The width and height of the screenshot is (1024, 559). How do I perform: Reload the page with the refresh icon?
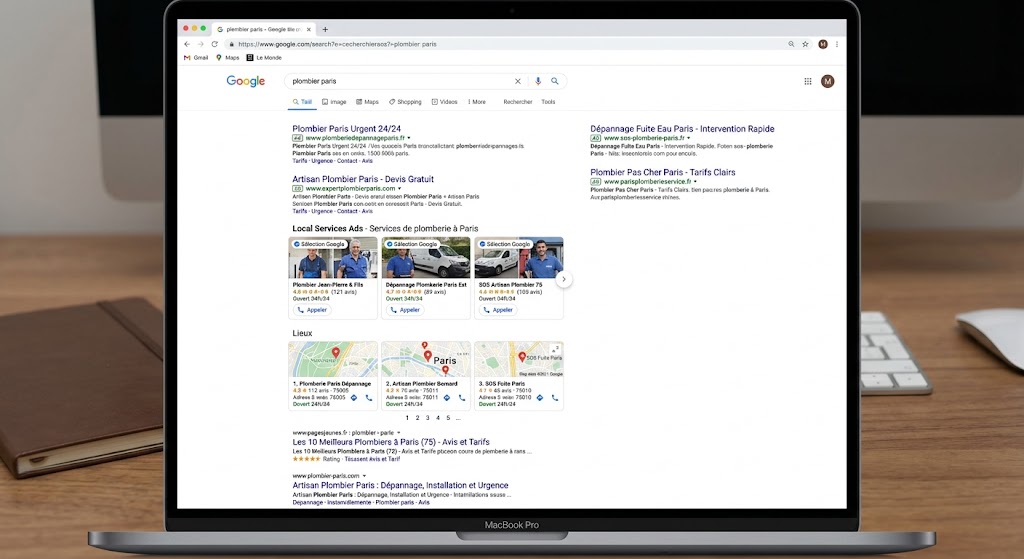[x=214, y=44]
